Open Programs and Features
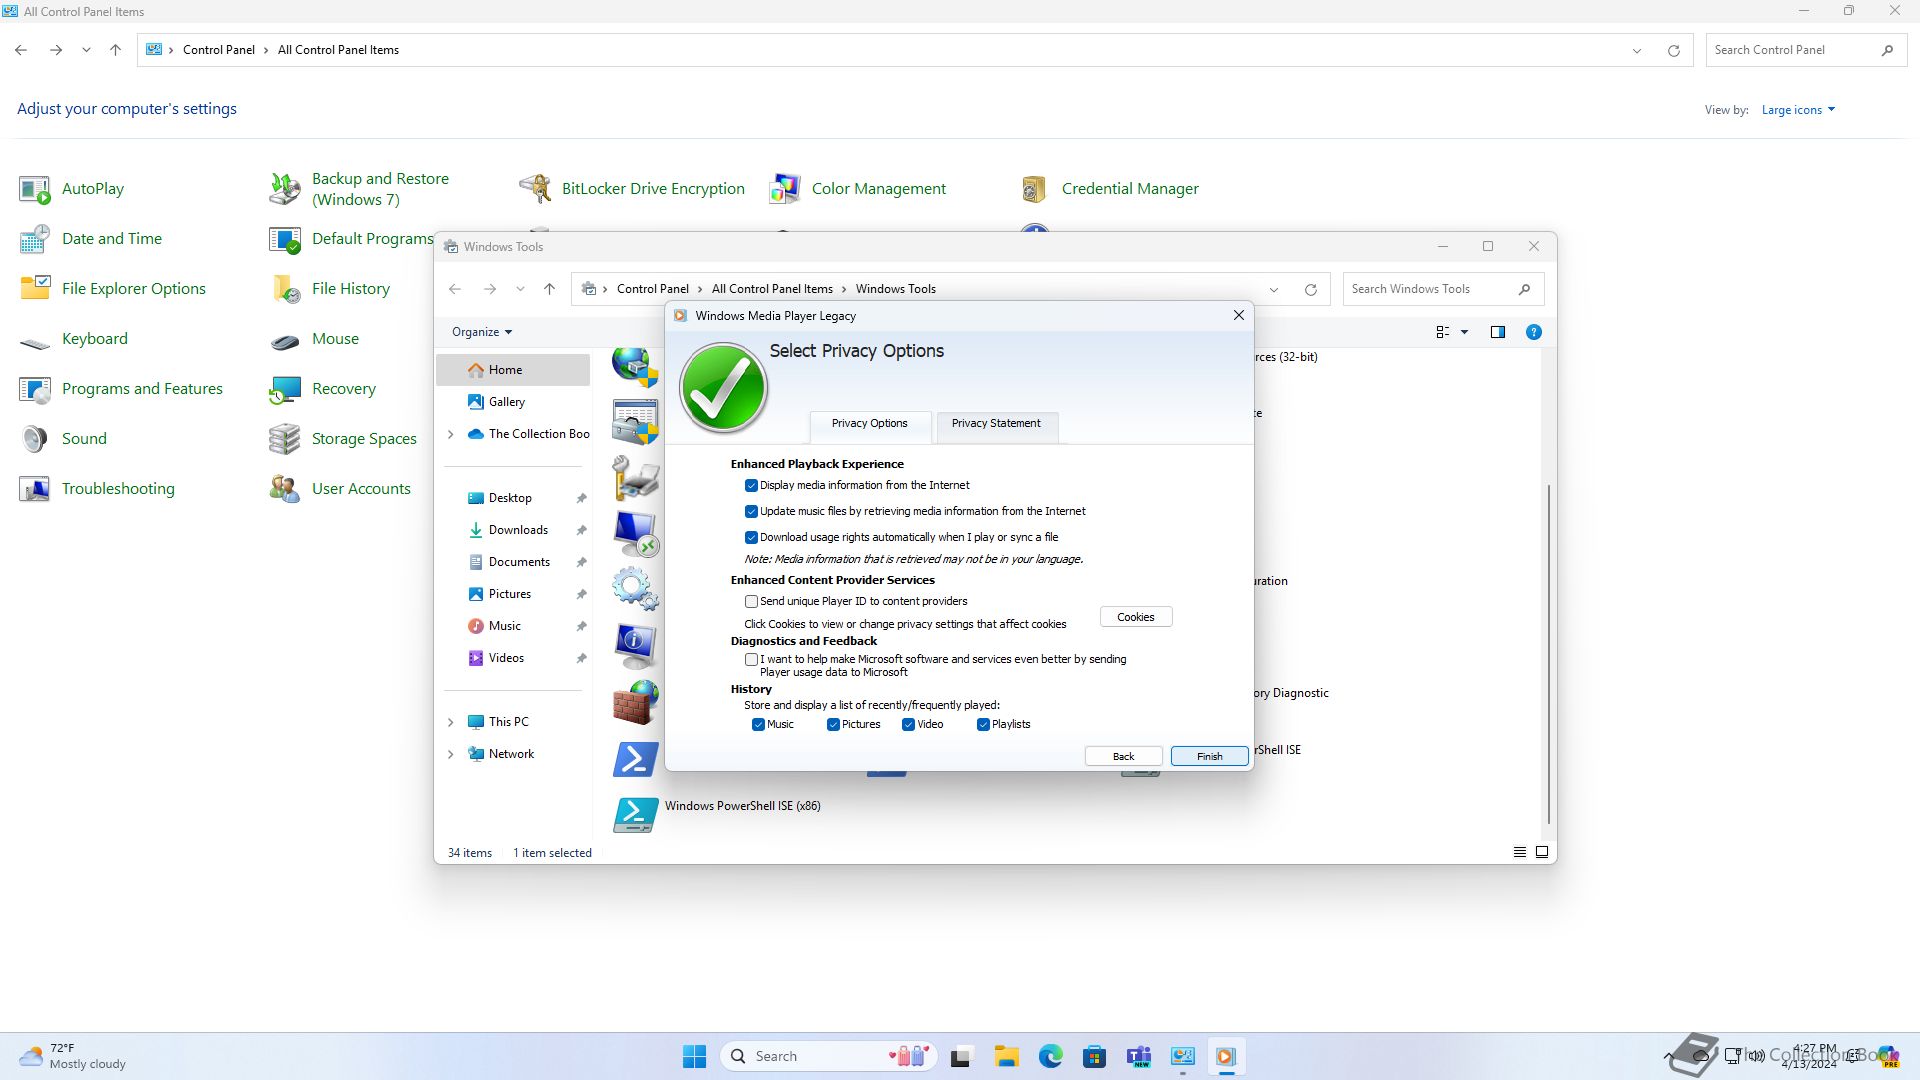Image resolution: width=1920 pixels, height=1080 pixels. point(121,389)
